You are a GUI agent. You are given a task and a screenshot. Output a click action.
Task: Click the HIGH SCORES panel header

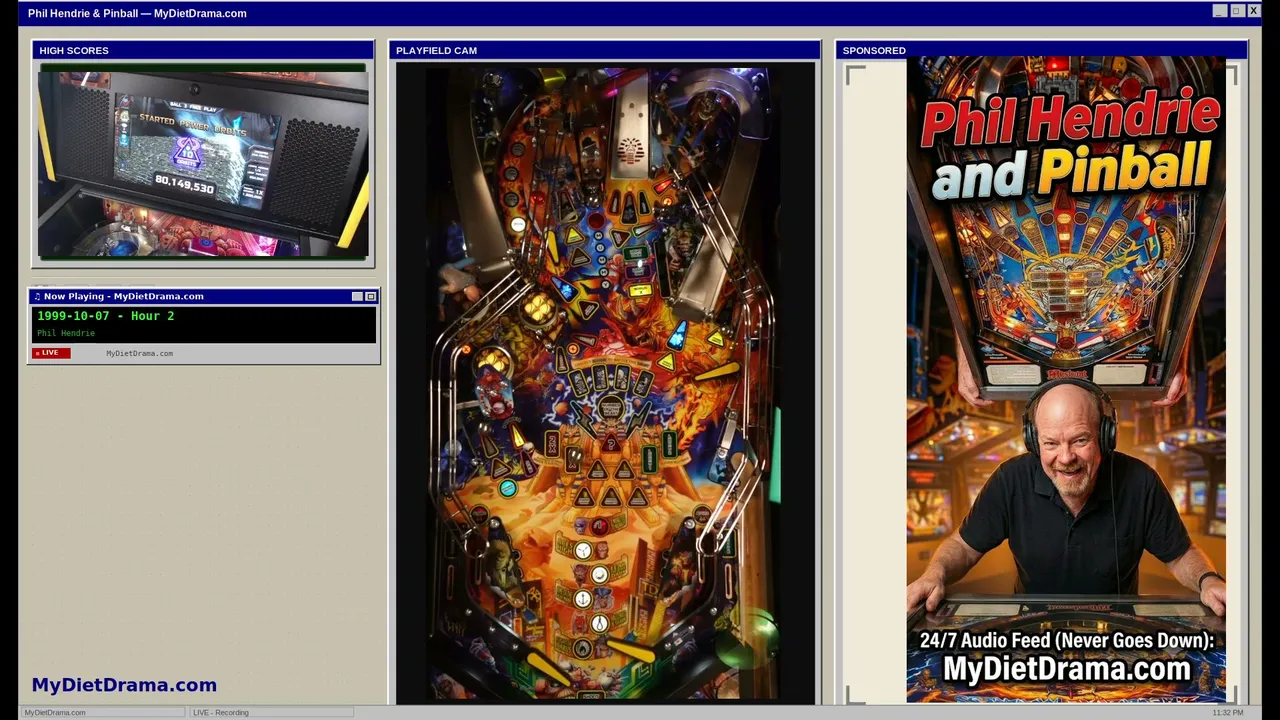[x=203, y=50]
